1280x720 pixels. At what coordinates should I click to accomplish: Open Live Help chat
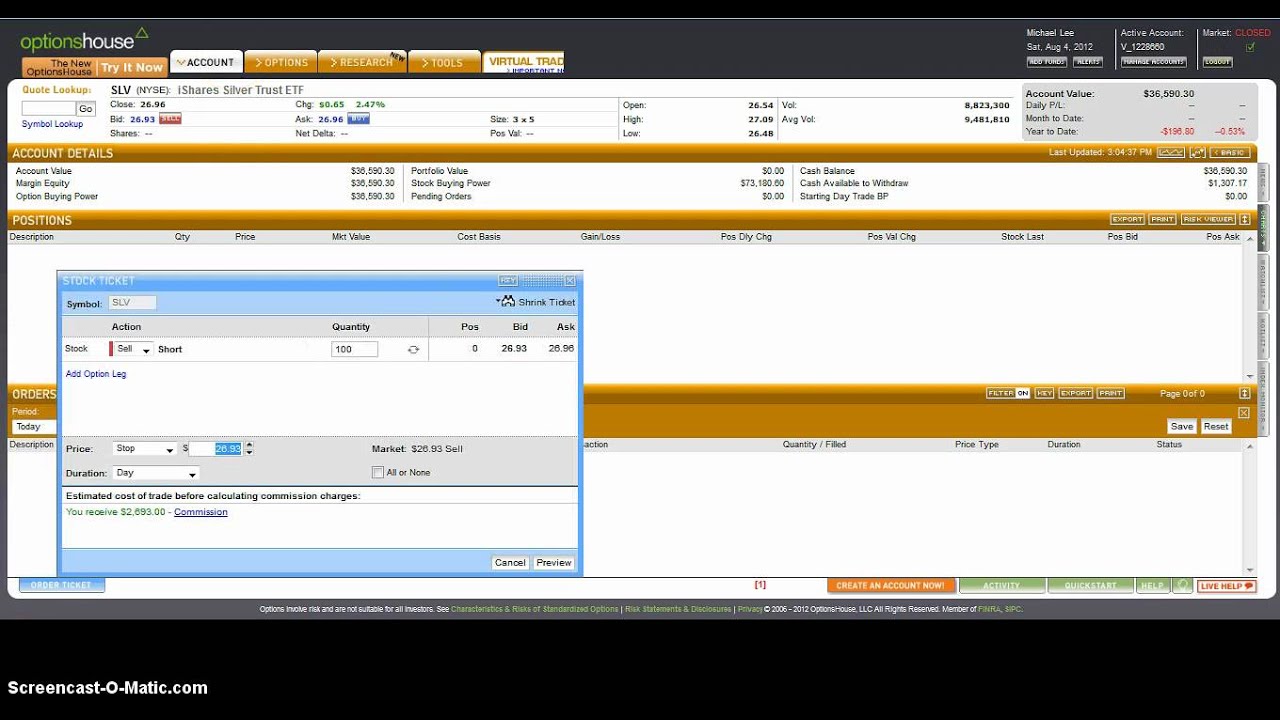pos(1227,586)
